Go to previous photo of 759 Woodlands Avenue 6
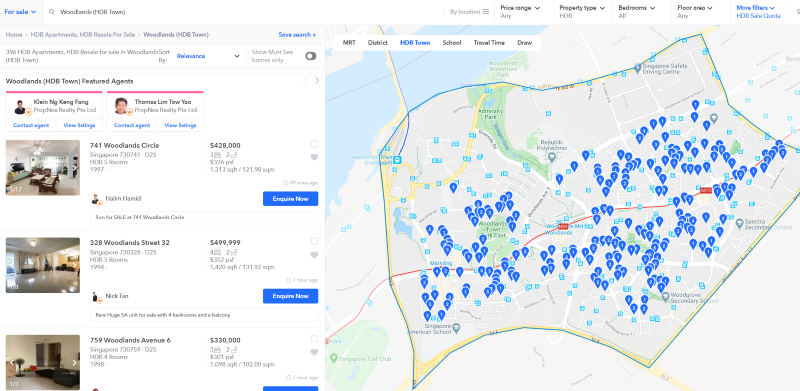 (x=12, y=362)
